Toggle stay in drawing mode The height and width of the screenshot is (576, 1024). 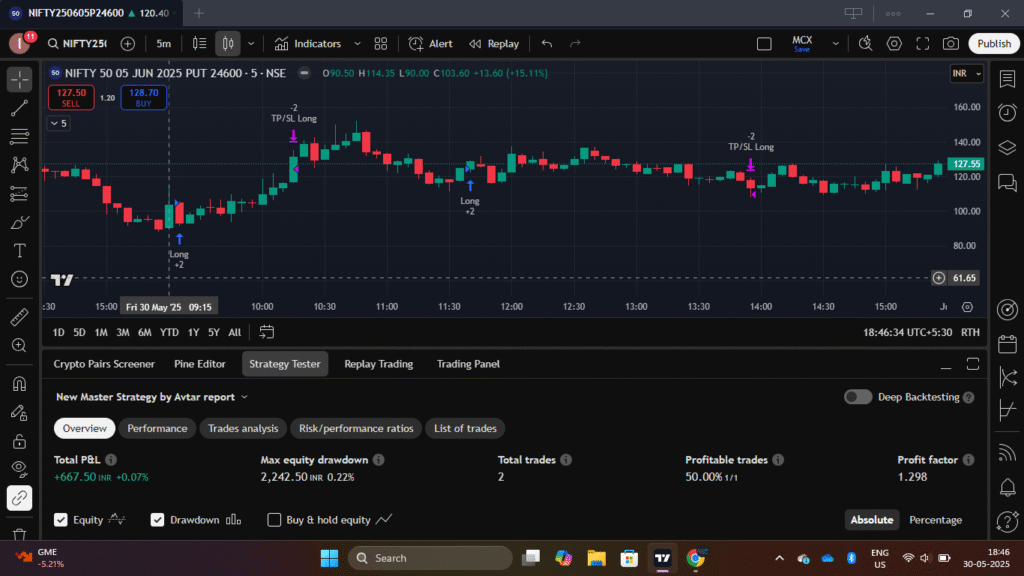tap(20, 413)
